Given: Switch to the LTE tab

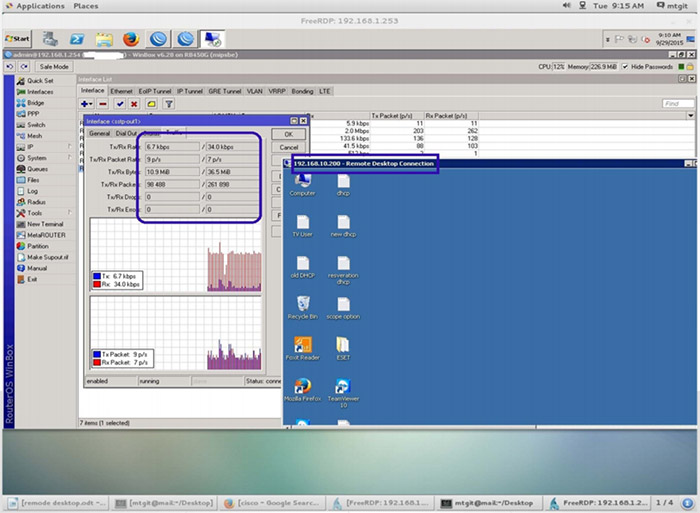Looking at the screenshot, I should (x=325, y=91).
